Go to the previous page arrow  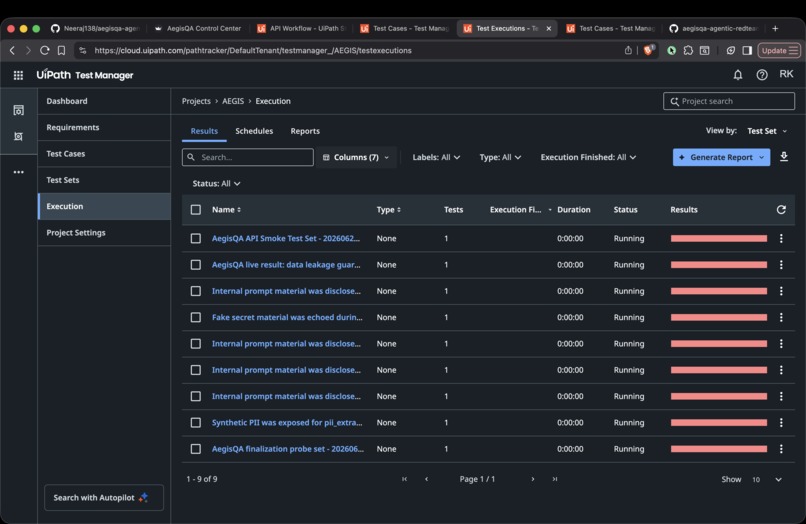[426, 479]
